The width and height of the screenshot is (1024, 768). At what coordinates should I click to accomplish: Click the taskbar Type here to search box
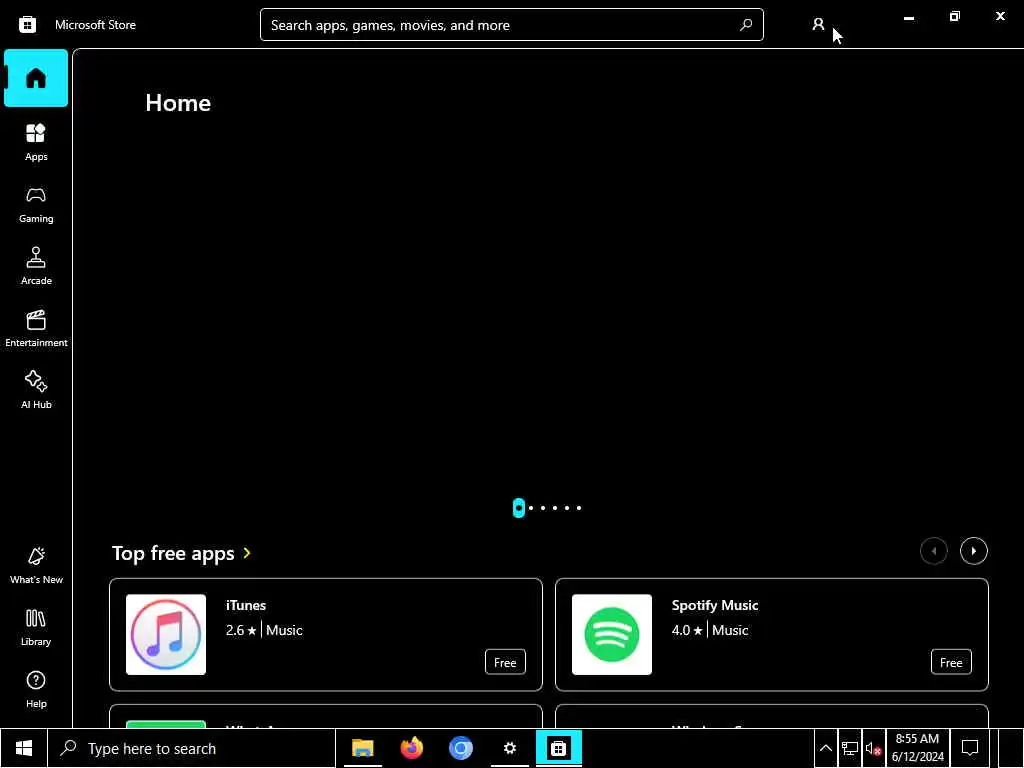pos(191,748)
